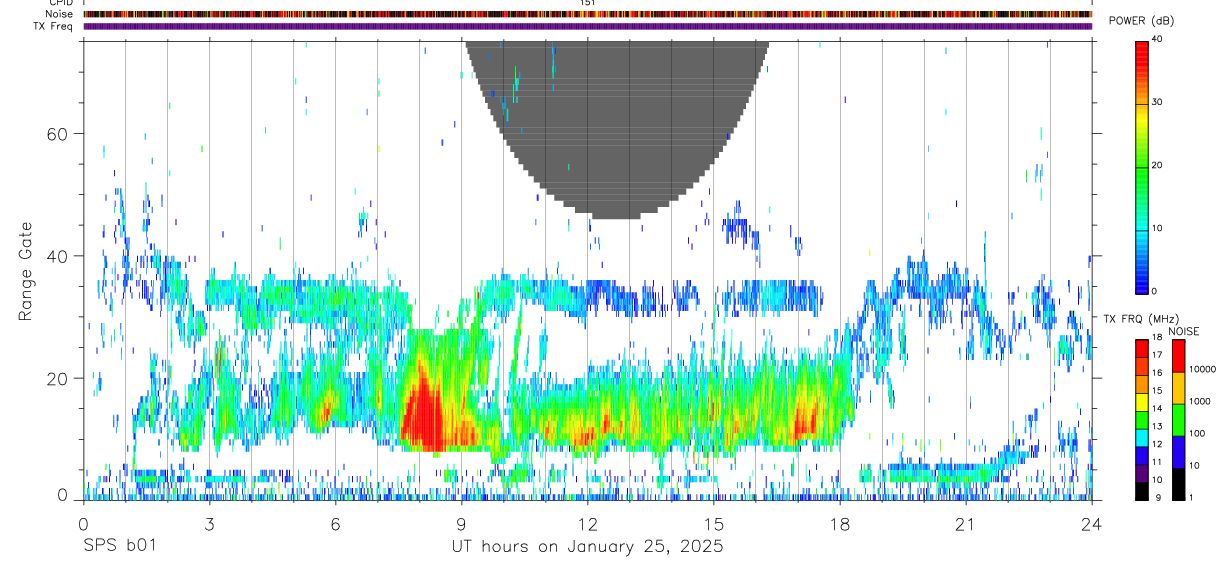Click the '21' tick on the UT hours axis
The width and height of the screenshot is (1228, 567).
[965, 523]
